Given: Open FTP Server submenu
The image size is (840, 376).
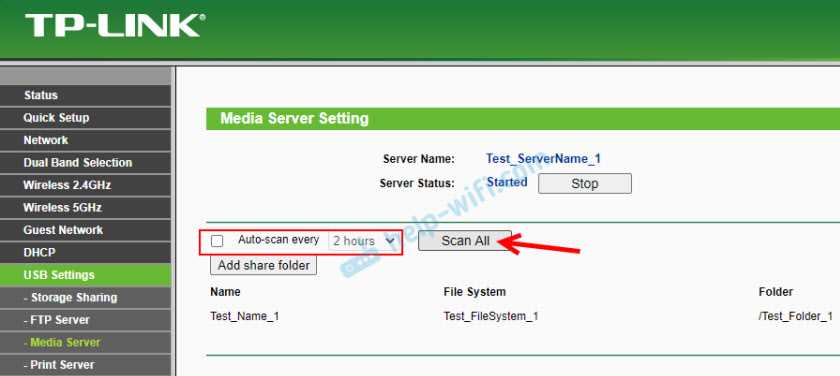Looking at the screenshot, I should [86, 320].
